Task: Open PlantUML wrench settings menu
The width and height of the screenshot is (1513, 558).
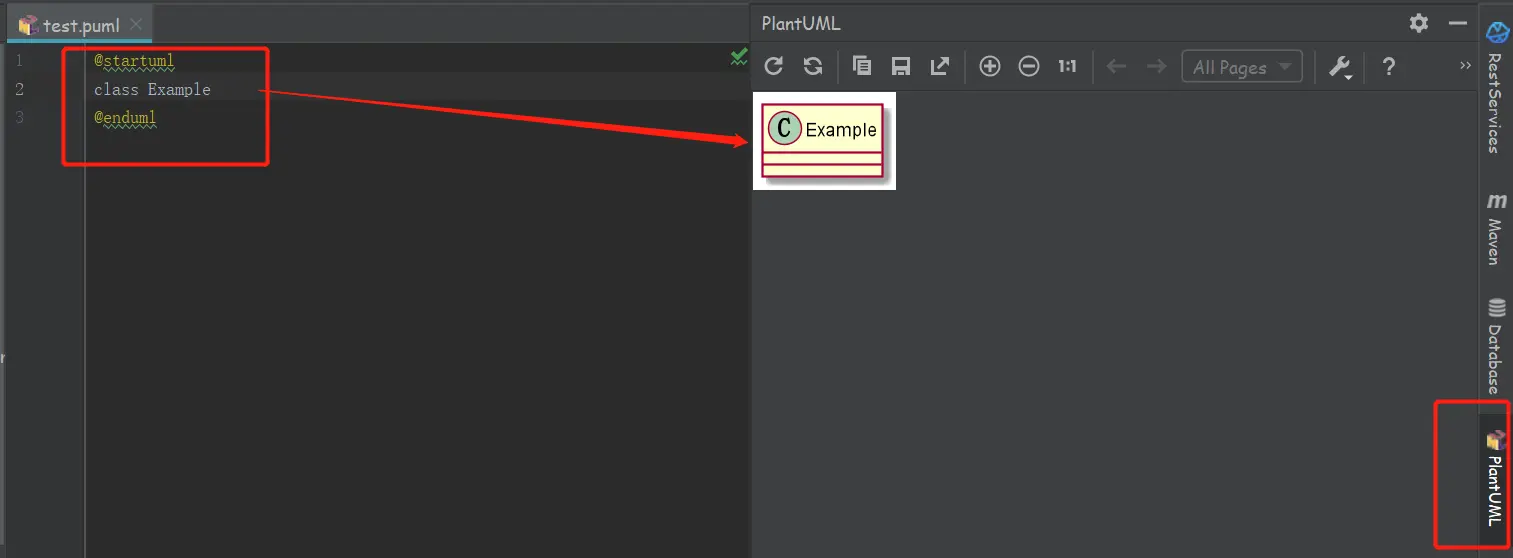Action: click(1340, 67)
